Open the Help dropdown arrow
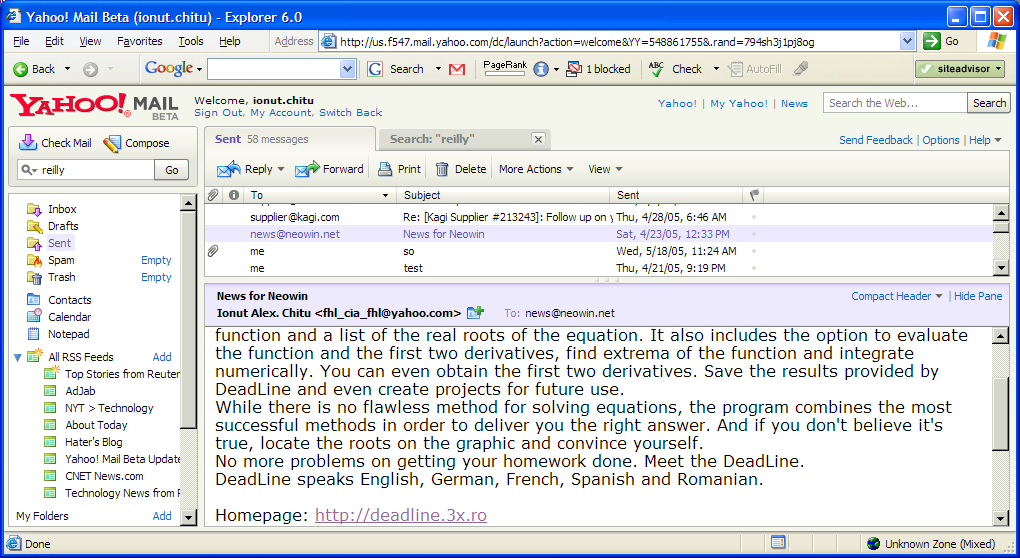The width and height of the screenshot is (1020, 558). [998, 140]
